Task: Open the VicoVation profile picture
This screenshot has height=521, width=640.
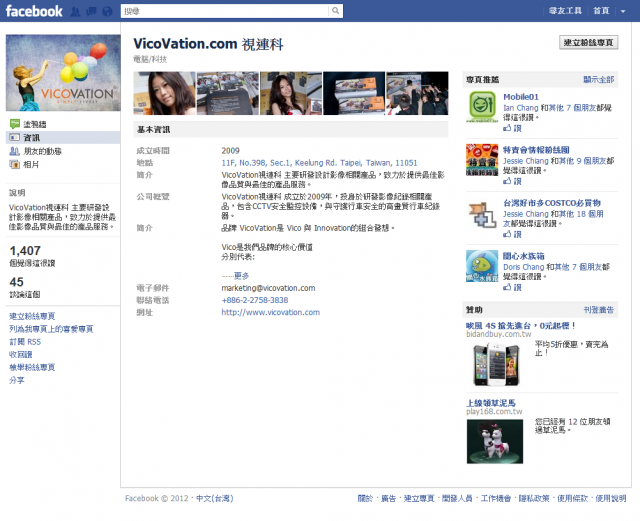Action: click(x=63, y=73)
